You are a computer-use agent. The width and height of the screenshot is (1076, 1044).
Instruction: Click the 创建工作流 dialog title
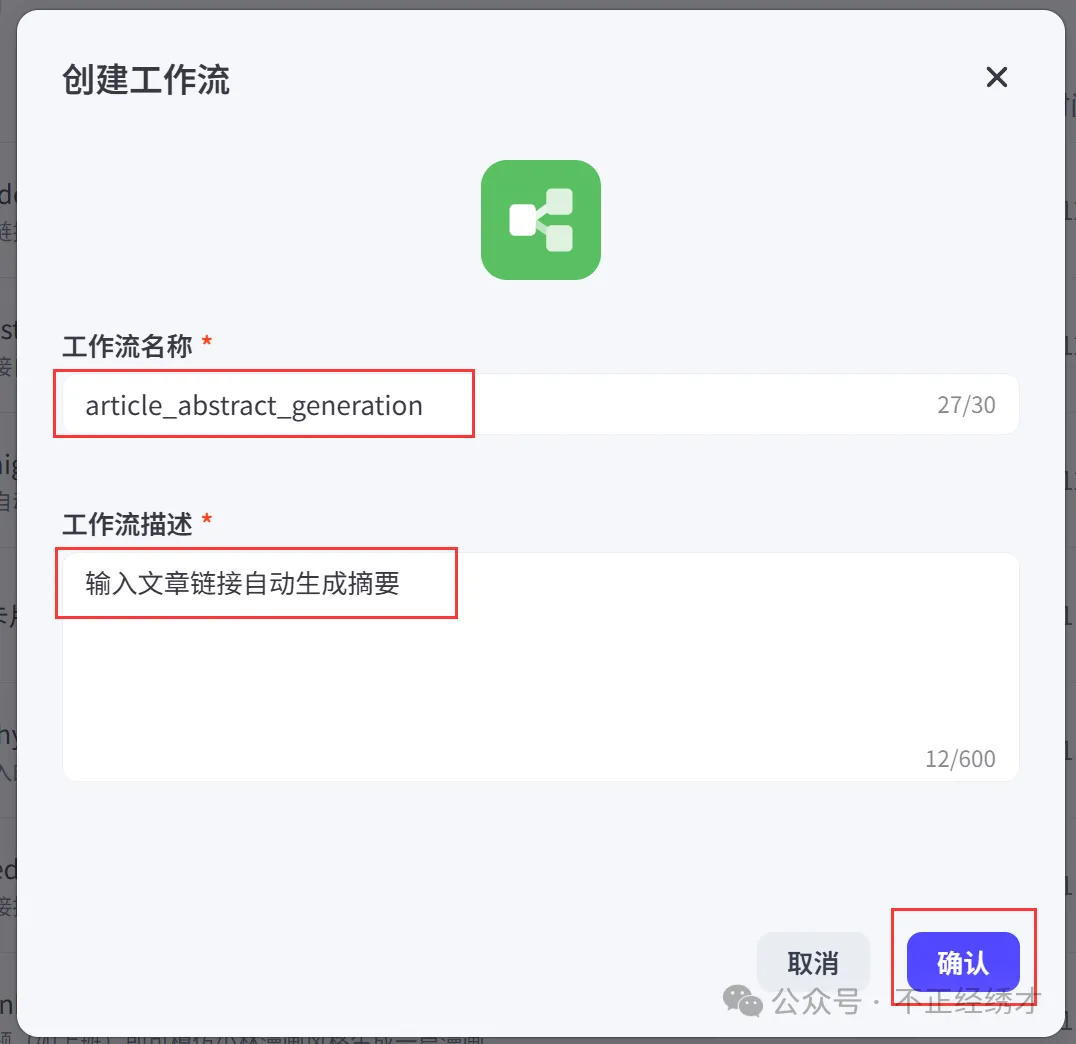pyautogui.click(x=145, y=80)
